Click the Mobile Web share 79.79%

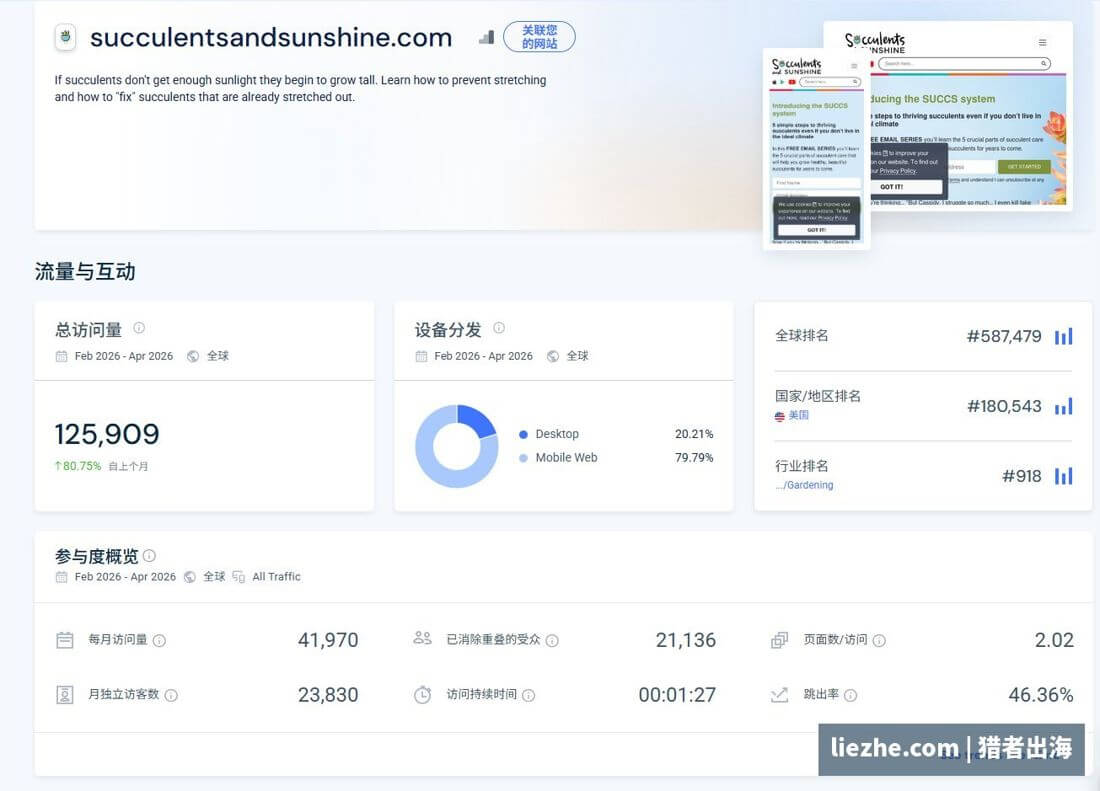pyautogui.click(x=694, y=458)
